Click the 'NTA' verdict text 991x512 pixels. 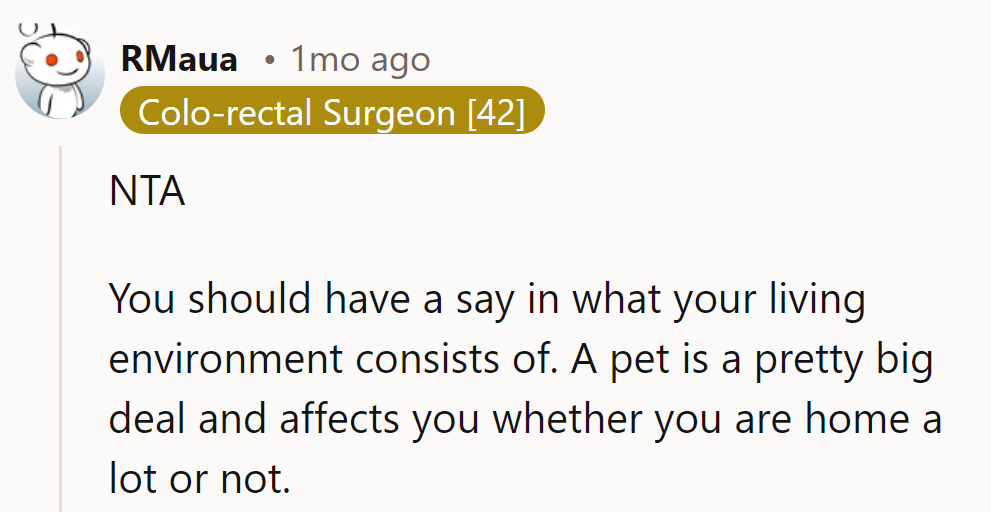click(x=147, y=191)
